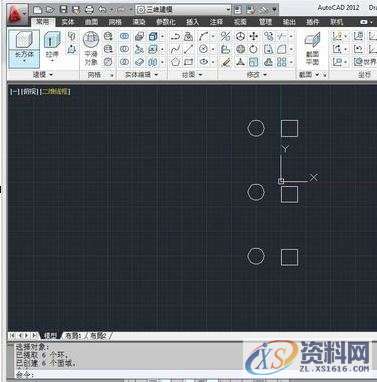377x382 pixels.
Task: Open the 三维建模 workspace dropdown
Action: coord(184,10)
